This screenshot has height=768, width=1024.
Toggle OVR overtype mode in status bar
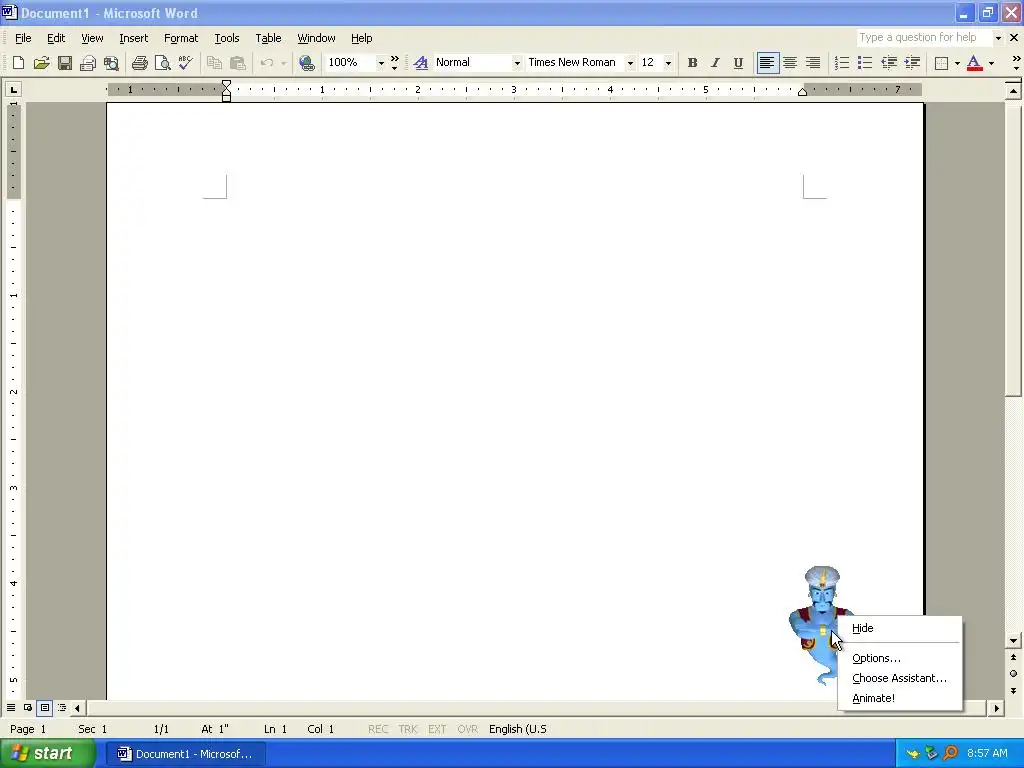[x=468, y=729]
